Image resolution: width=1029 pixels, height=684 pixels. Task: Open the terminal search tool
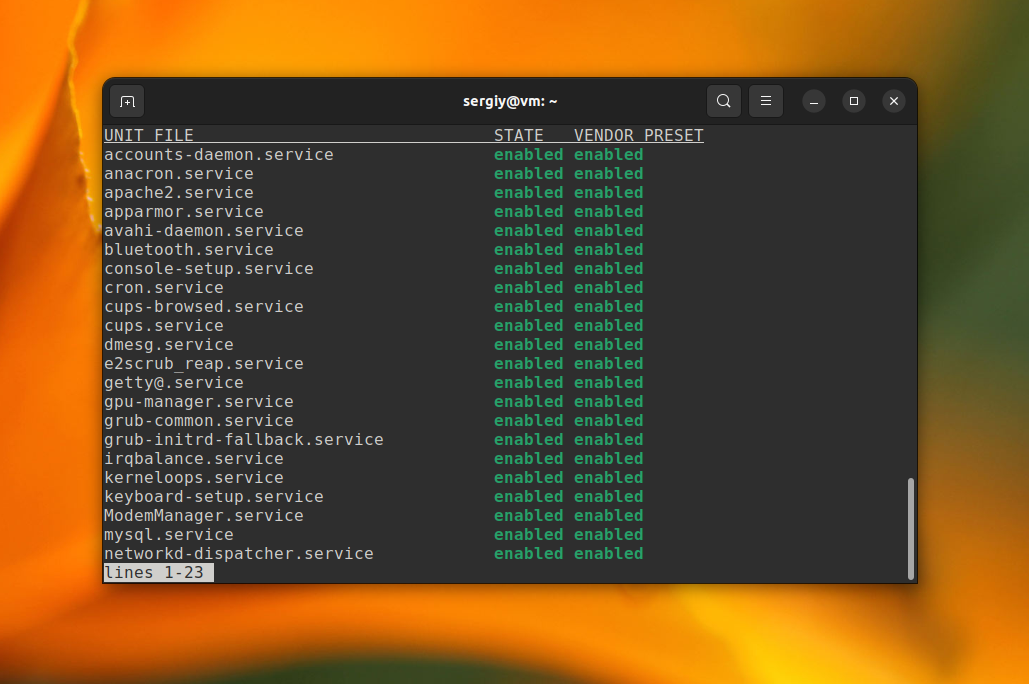pyautogui.click(x=724, y=101)
